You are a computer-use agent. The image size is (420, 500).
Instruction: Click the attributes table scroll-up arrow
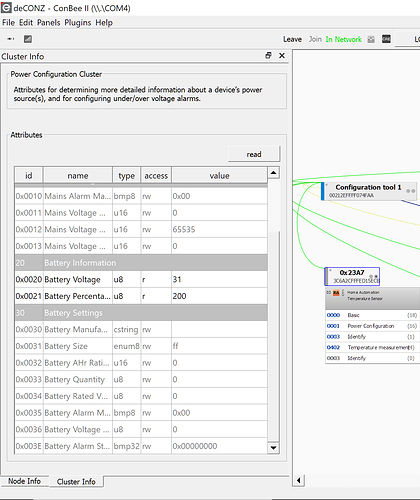click(273, 173)
